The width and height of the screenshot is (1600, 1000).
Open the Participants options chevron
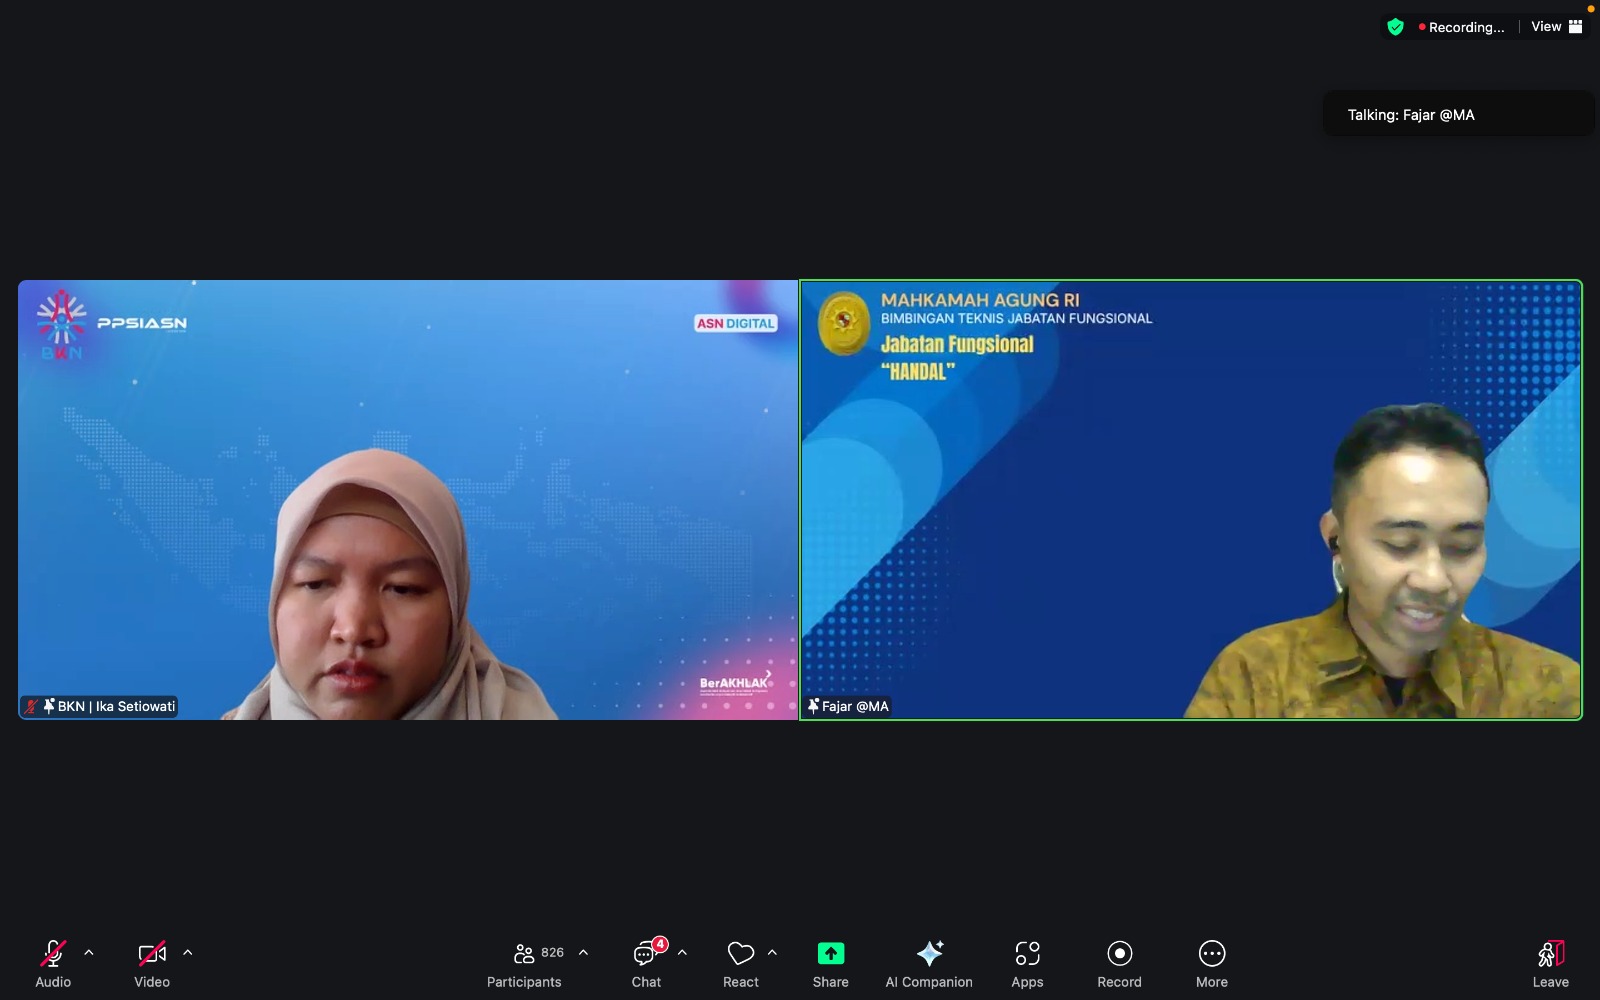pos(581,951)
